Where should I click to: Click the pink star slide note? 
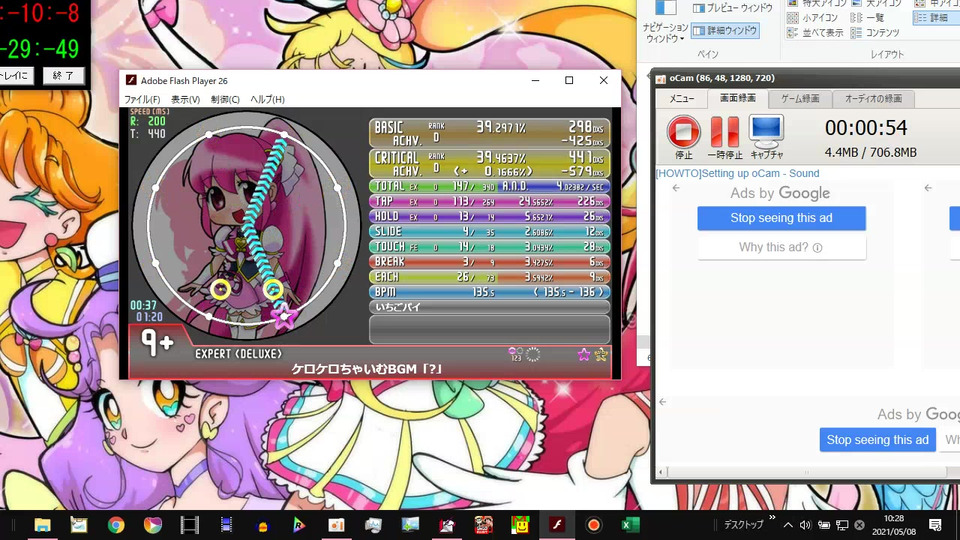click(x=283, y=316)
